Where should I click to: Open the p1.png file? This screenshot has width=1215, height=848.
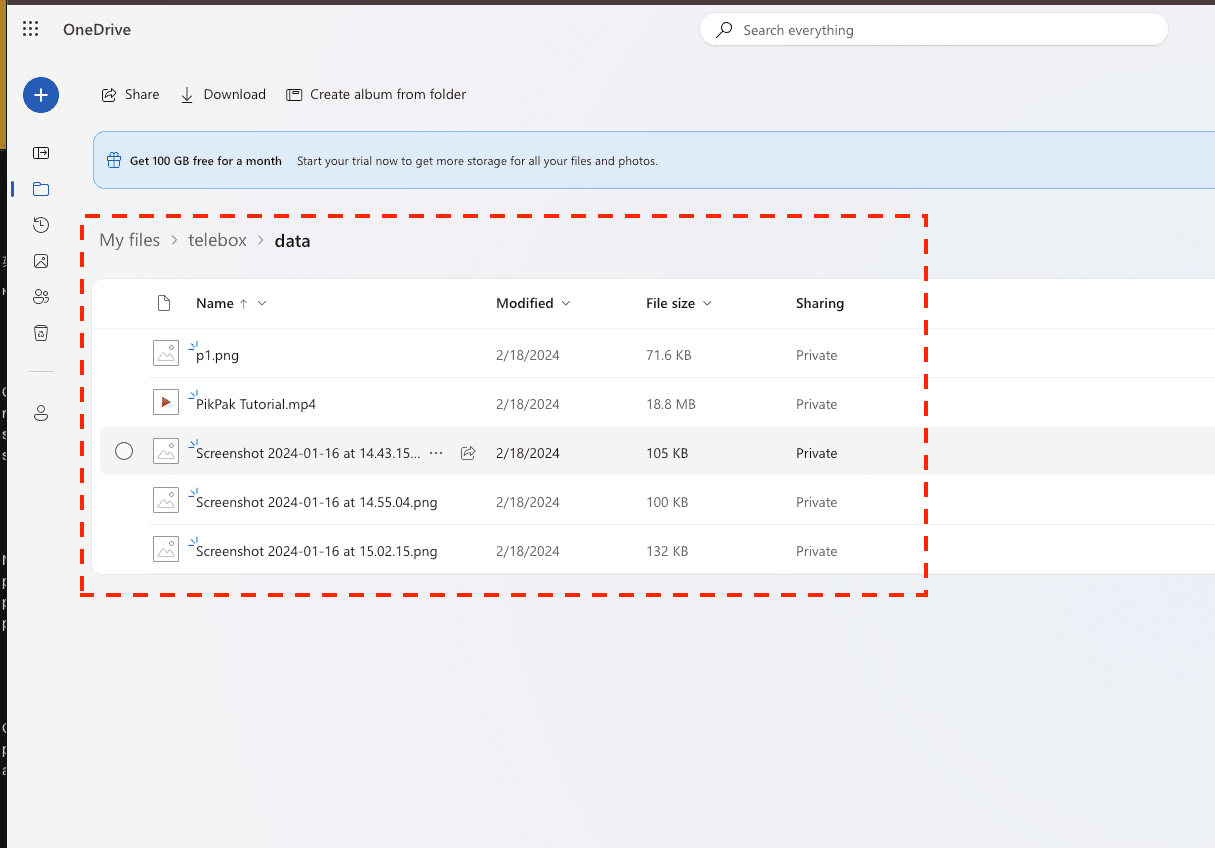click(x=217, y=355)
